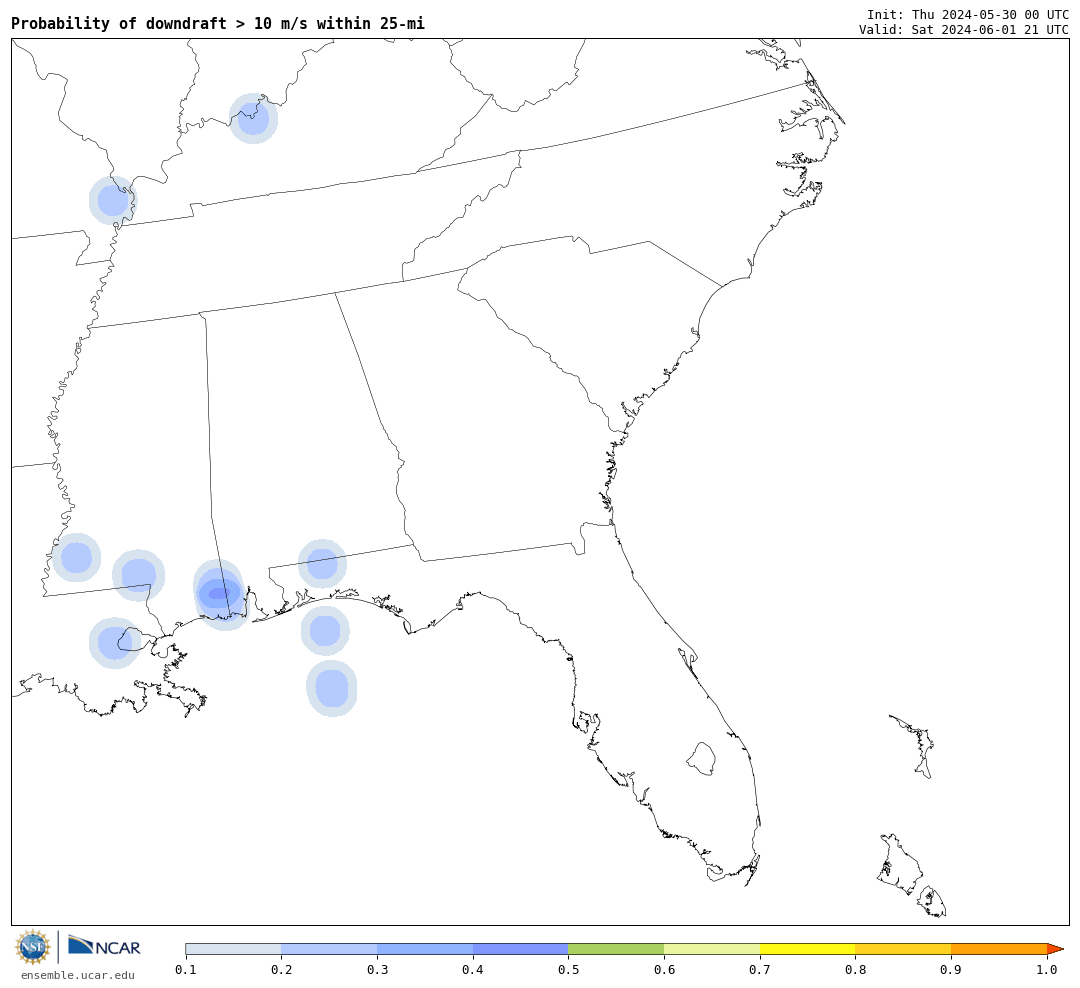The width and height of the screenshot is (1080, 988).
Task: Click the colorbar label 0.7
Action: pos(760,970)
